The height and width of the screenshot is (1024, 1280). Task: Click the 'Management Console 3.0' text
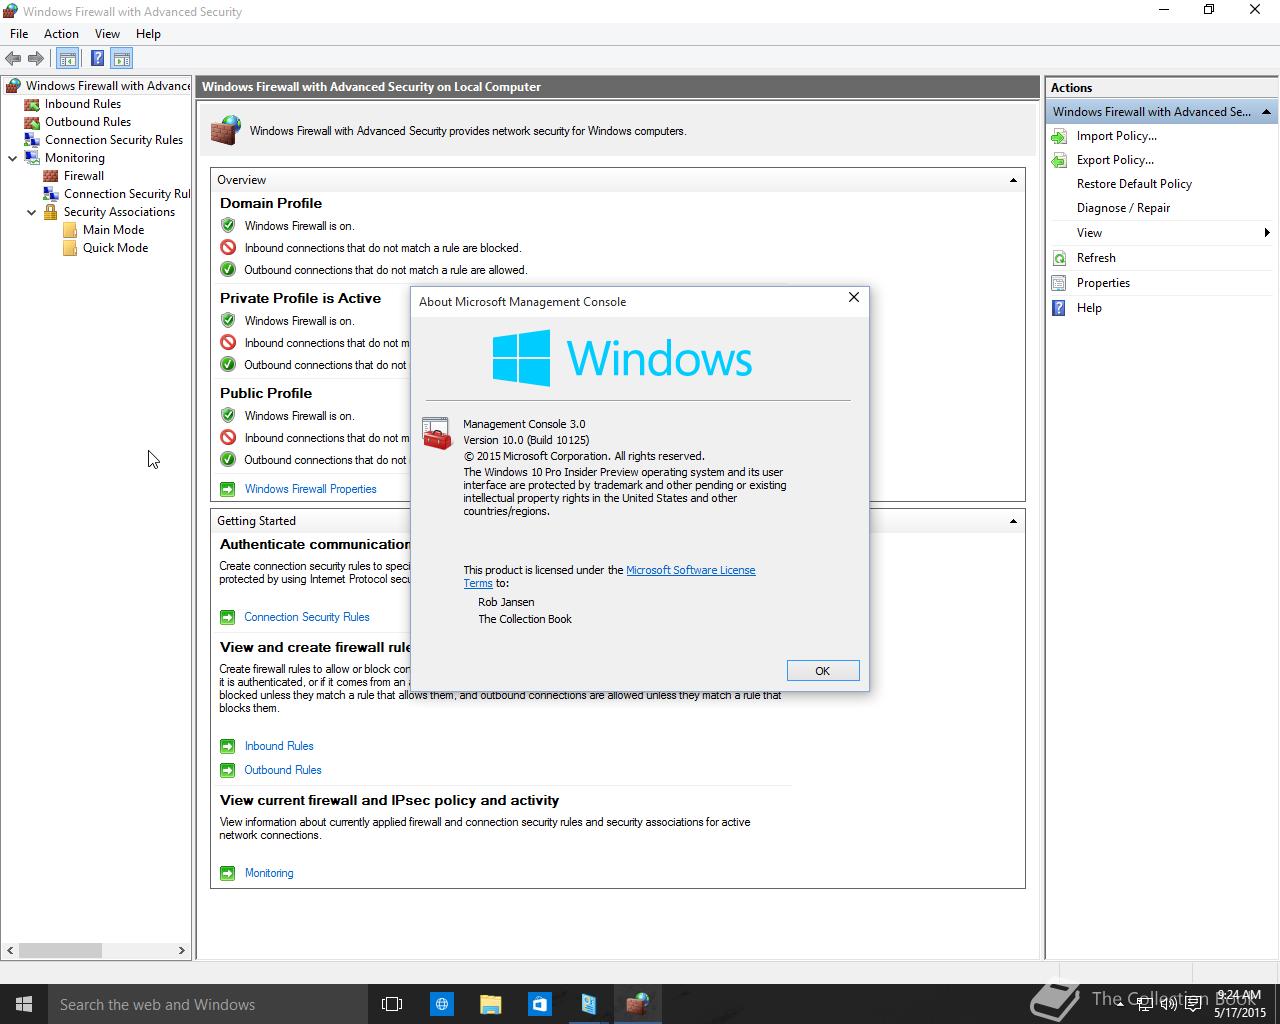pyautogui.click(x=524, y=424)
